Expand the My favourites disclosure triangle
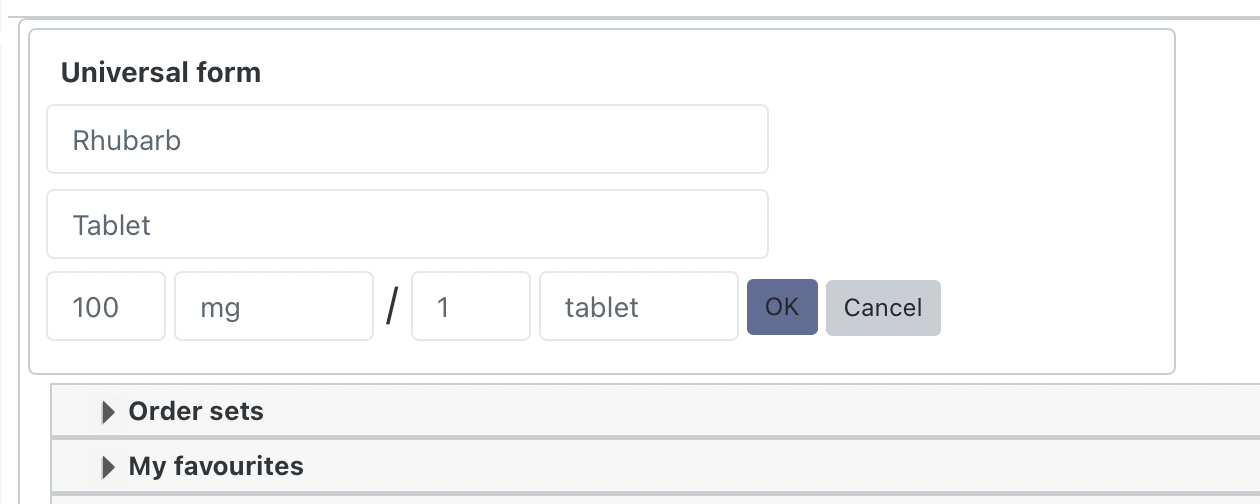The height and width of the screenshot is (504, 1260). tap(109, 467)
